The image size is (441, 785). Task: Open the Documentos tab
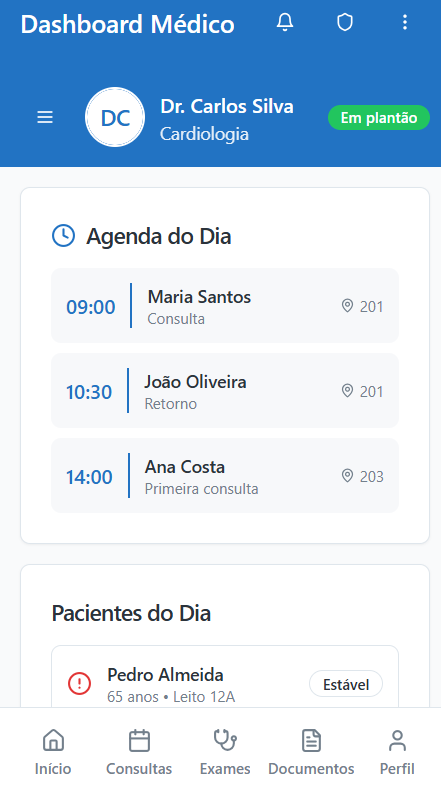(311, 752)
